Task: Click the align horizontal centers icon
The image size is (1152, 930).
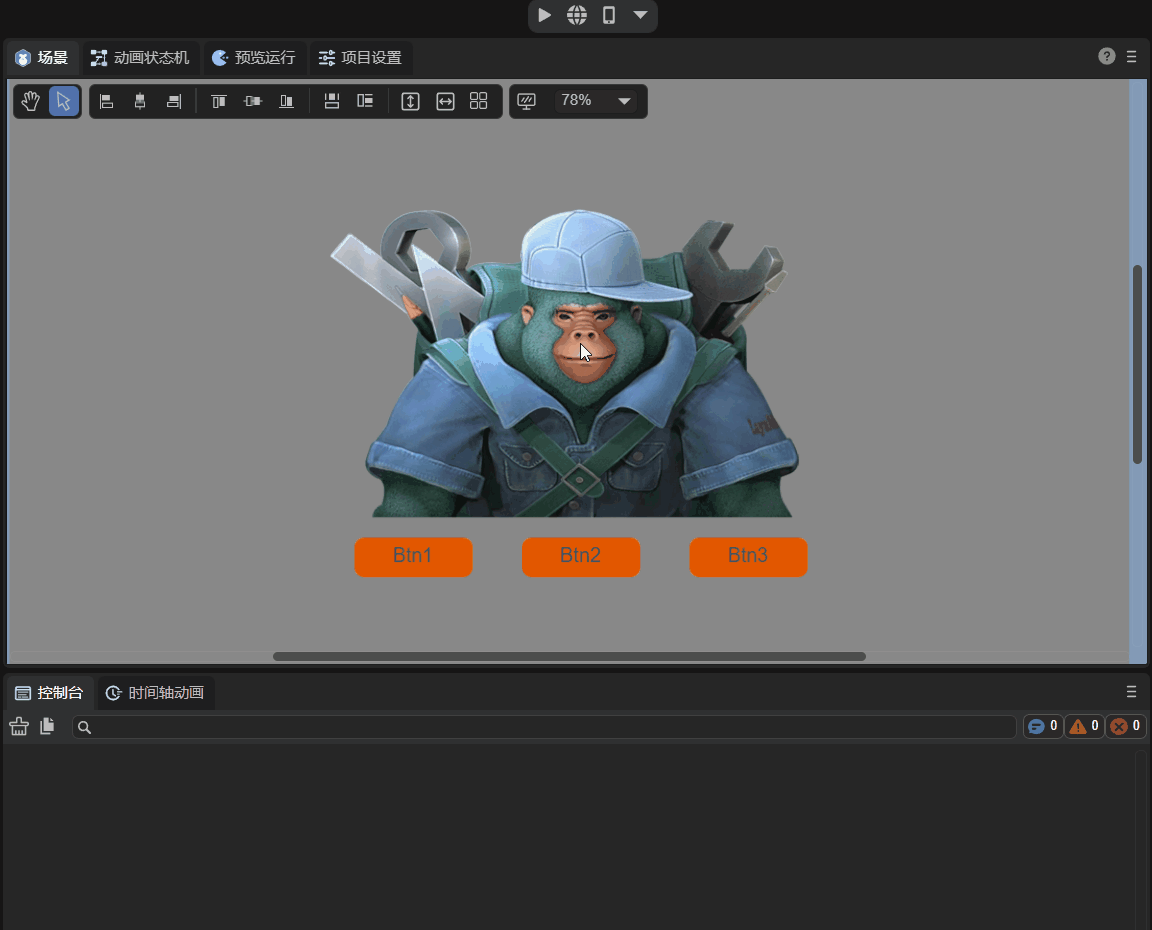Action: click(x=140, y=101)
